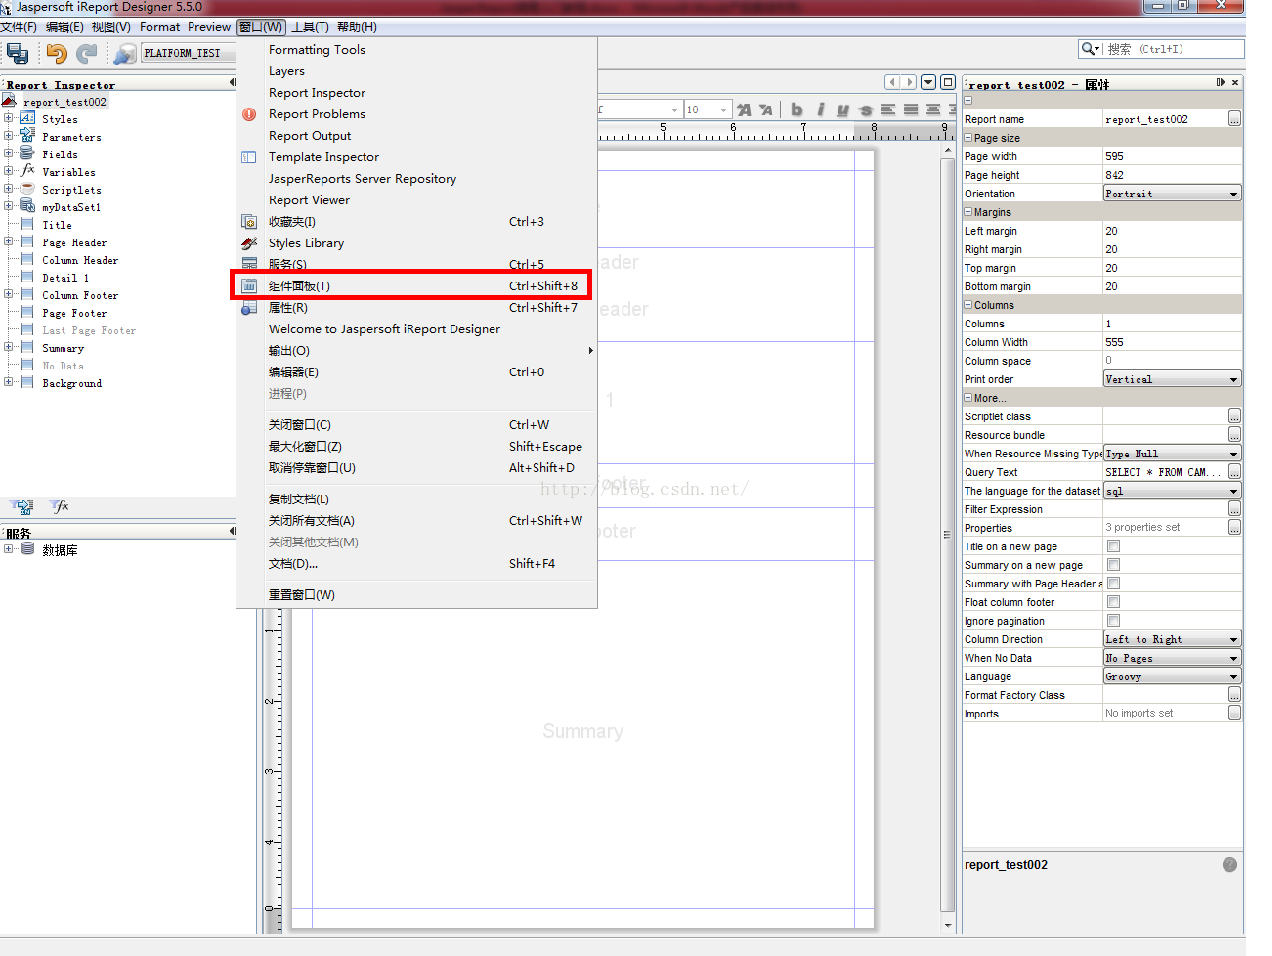Open the document list dropdown arrow

click(929, 82)
